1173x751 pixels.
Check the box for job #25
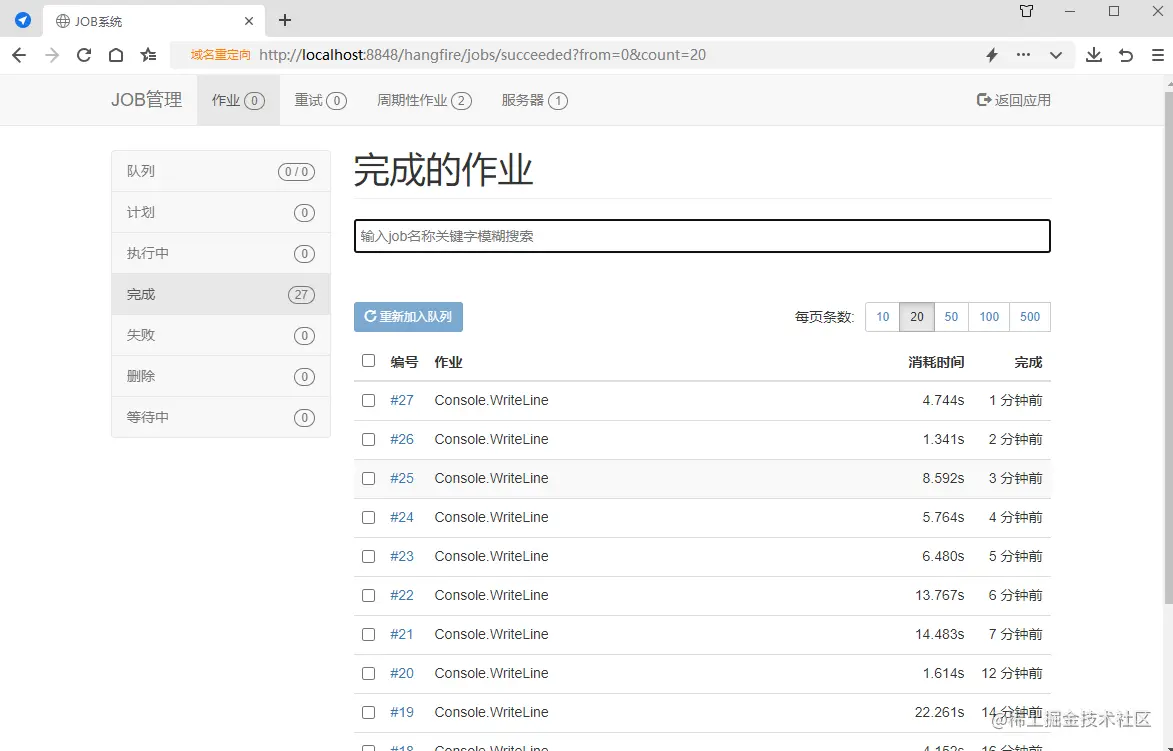(368, 478)
